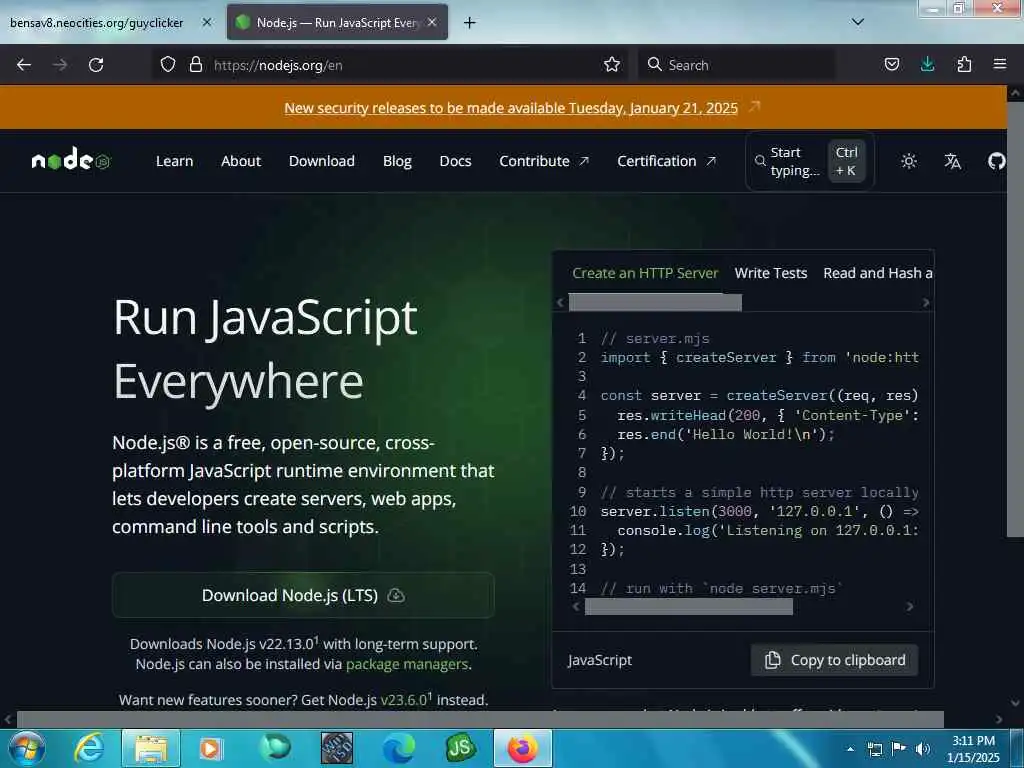Open the tracking protection shield icon
This screenshot has width=1024, height=768.
[168, 65]
